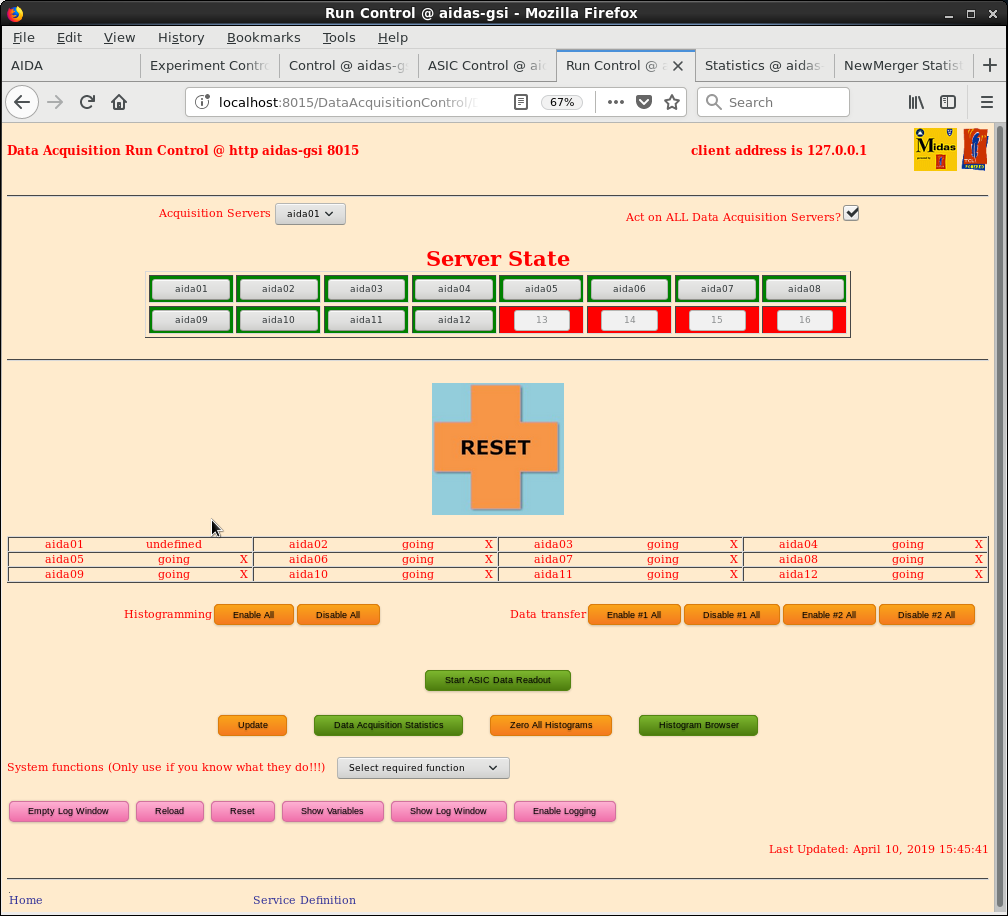Open the Library icon in toolbar
The width and height of the screenshot is (1008, 916).
[x=916, y=102]
